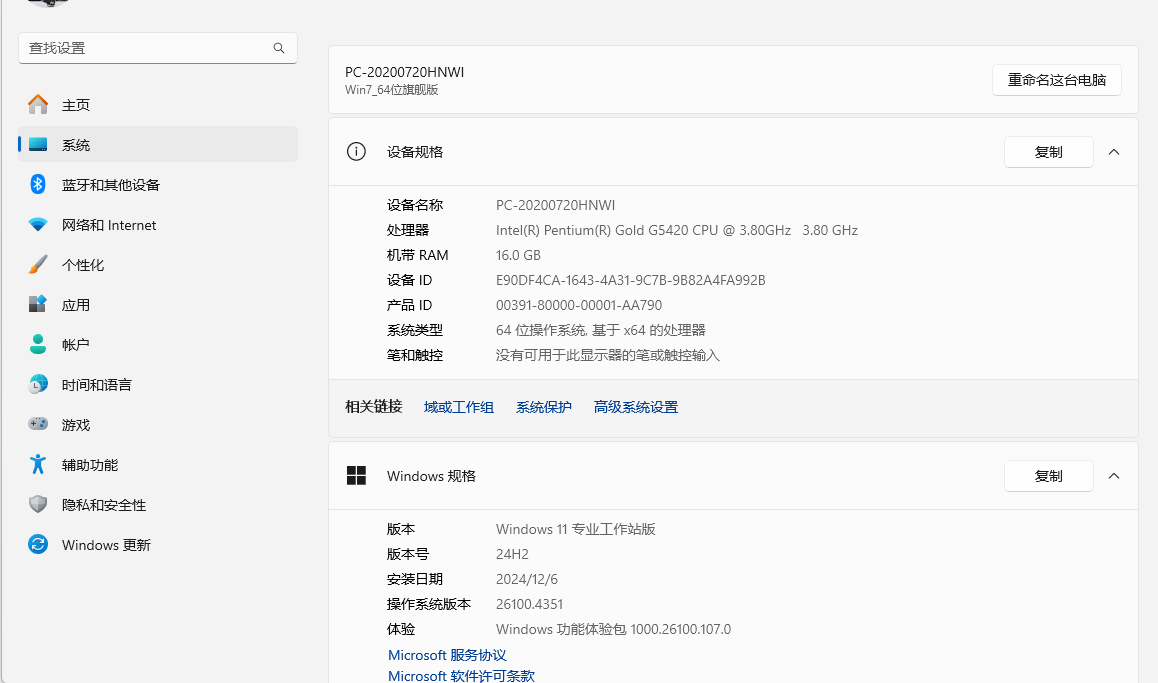Image resolution: width=1158 pixels, height=683 pixels.
Task: Click the 设备名称 label
Action: (x=415, y=205)
